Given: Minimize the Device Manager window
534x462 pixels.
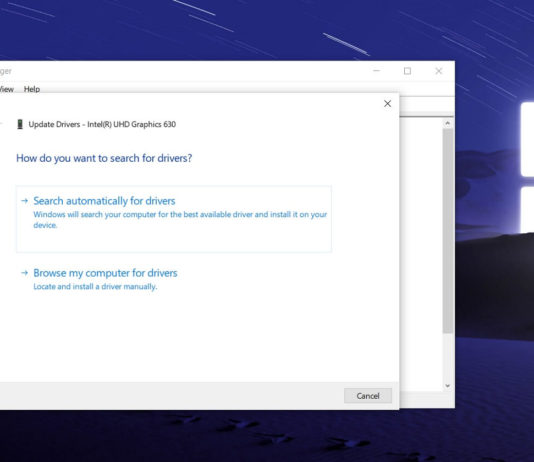Looking at the screenshot, I should [376, 71].
